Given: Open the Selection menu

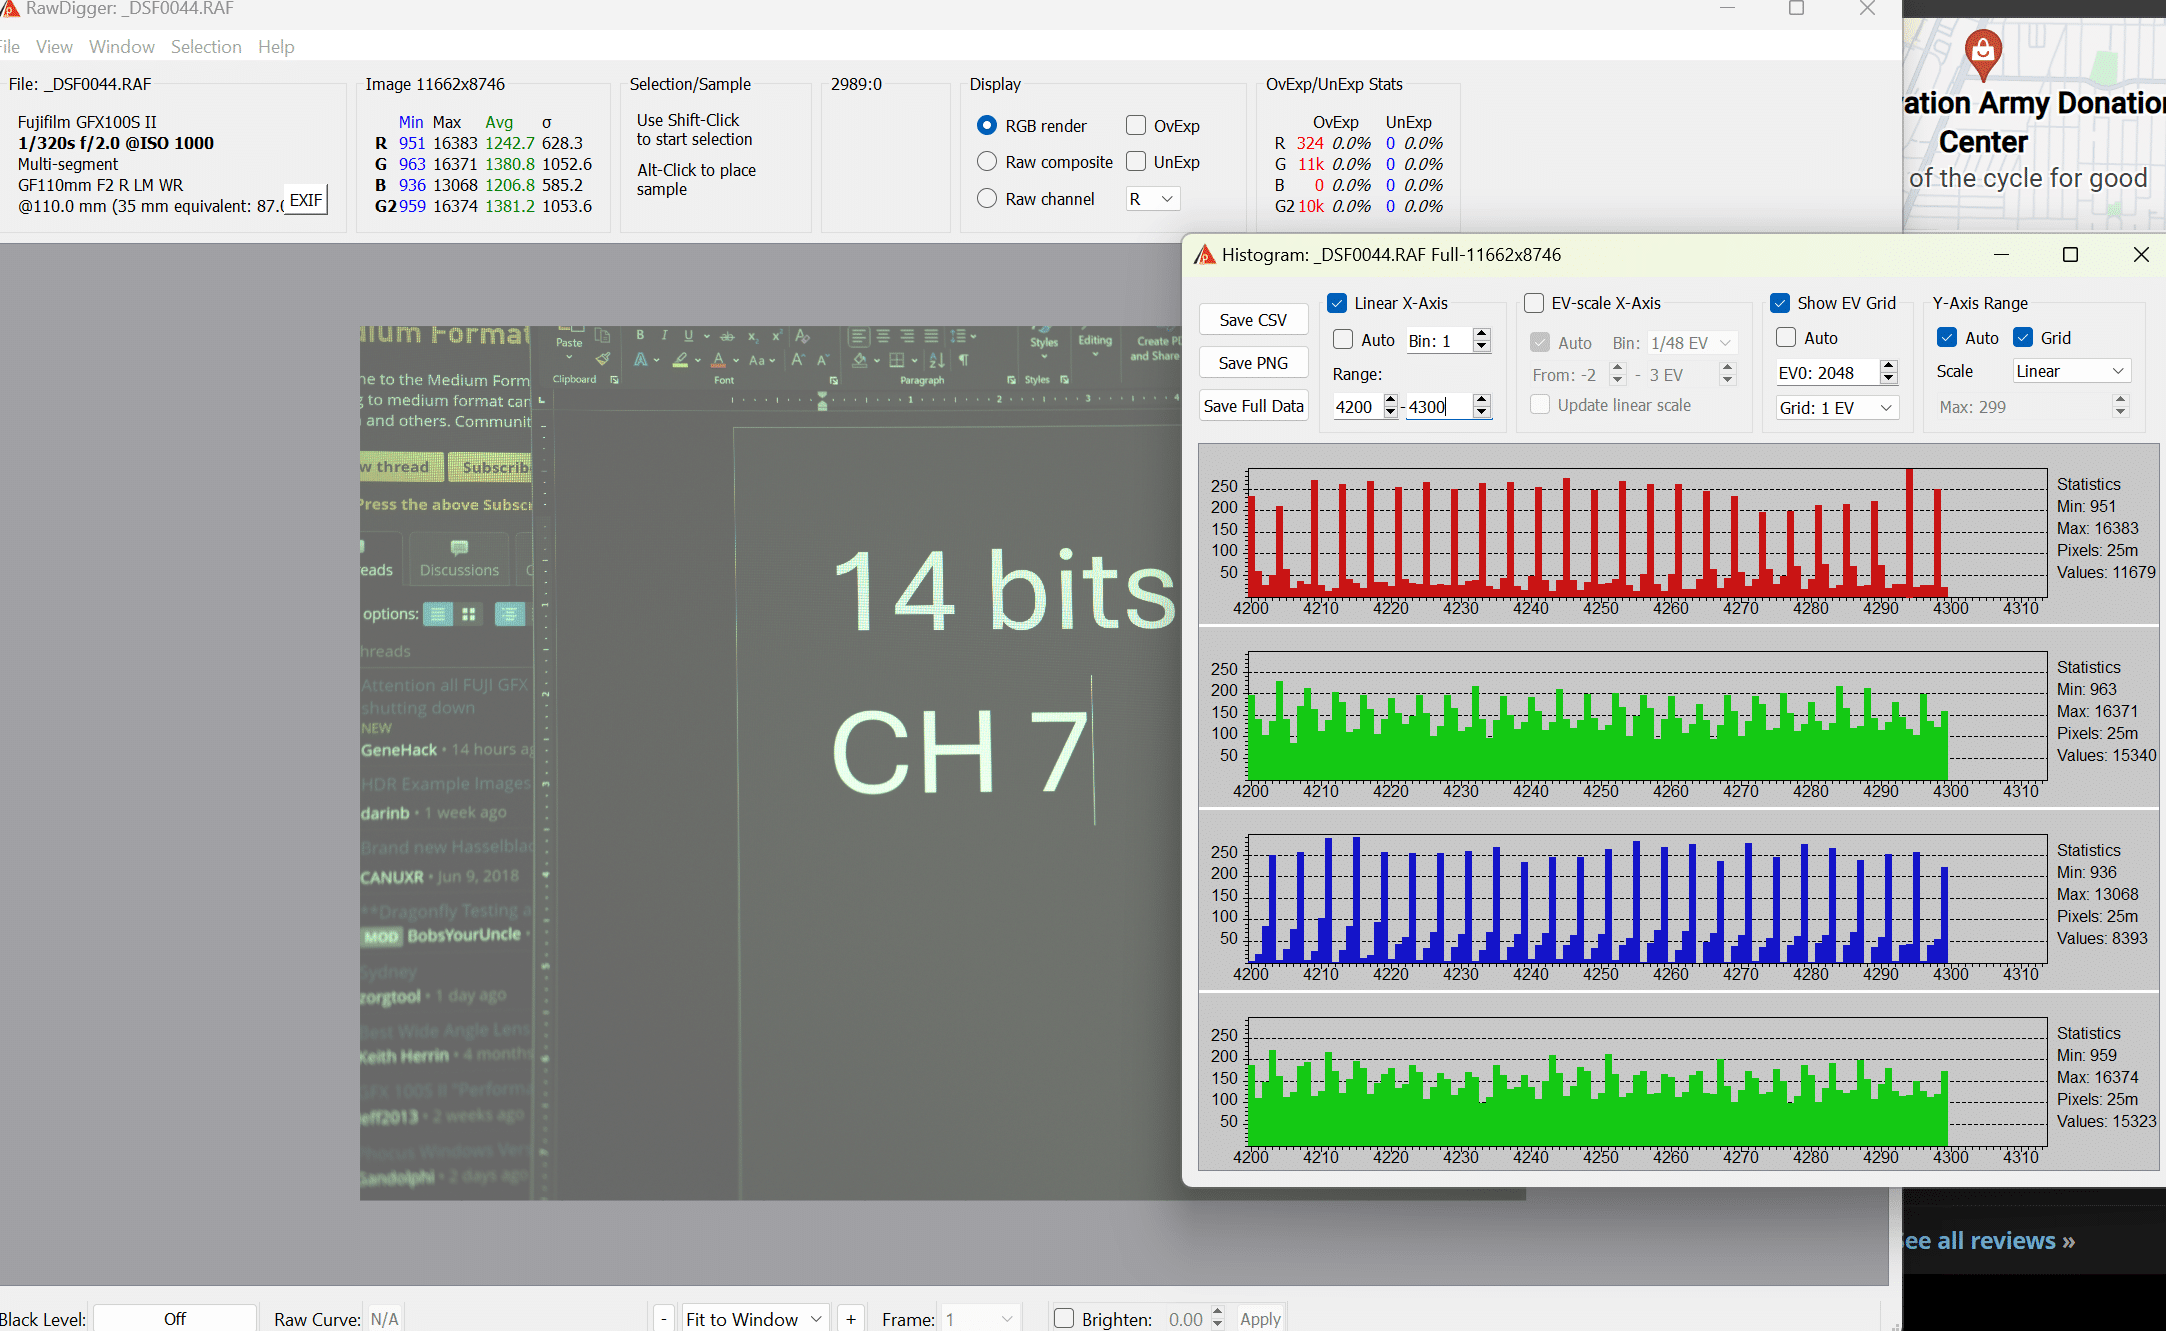Looking at the screenshot, I should pos(206,47).
